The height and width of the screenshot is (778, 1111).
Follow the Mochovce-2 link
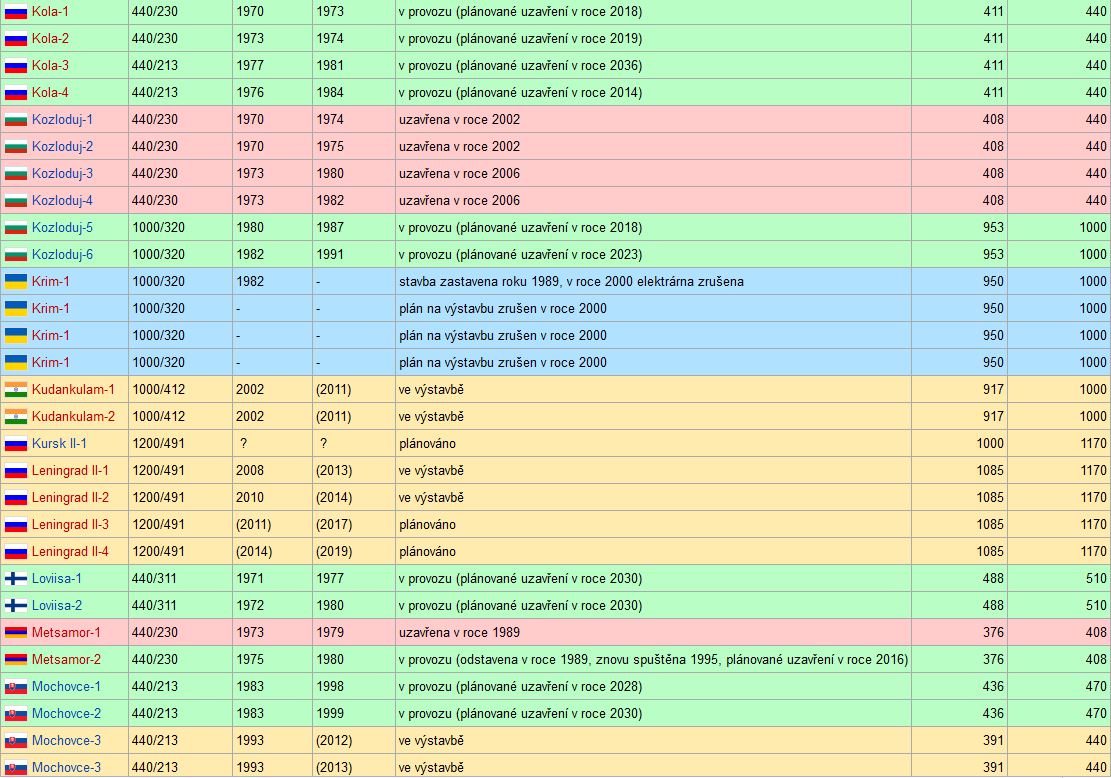66,714
